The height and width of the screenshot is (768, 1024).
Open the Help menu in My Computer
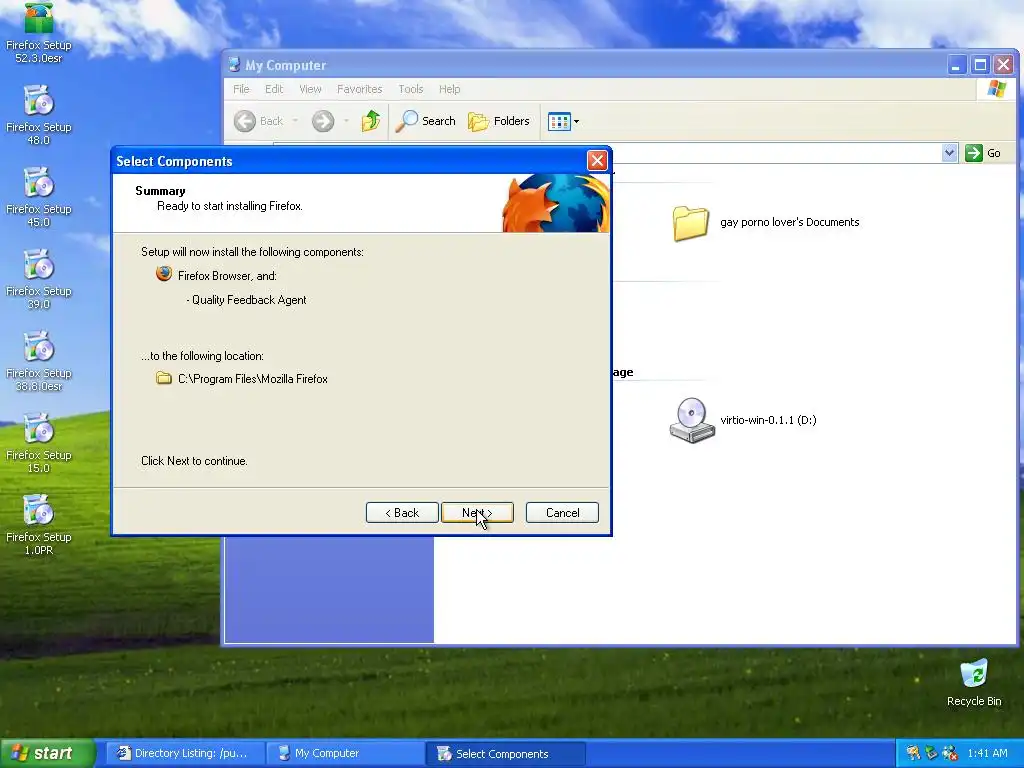coord(449,89)
